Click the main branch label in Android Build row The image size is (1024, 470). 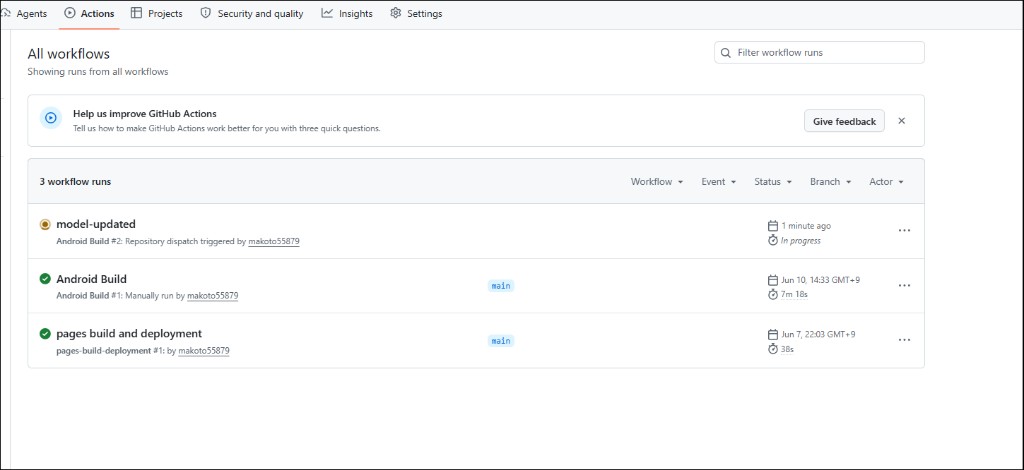501,285
